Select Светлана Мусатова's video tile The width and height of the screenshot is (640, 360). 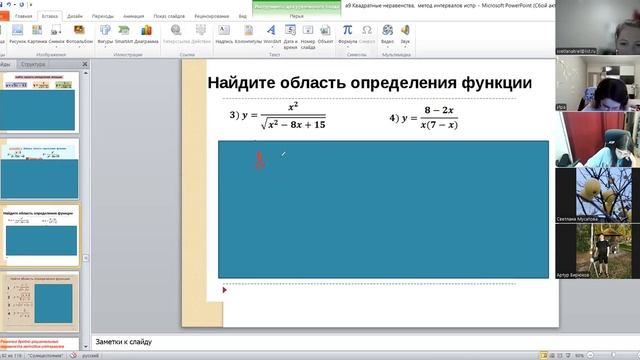[x=598, y=195]
